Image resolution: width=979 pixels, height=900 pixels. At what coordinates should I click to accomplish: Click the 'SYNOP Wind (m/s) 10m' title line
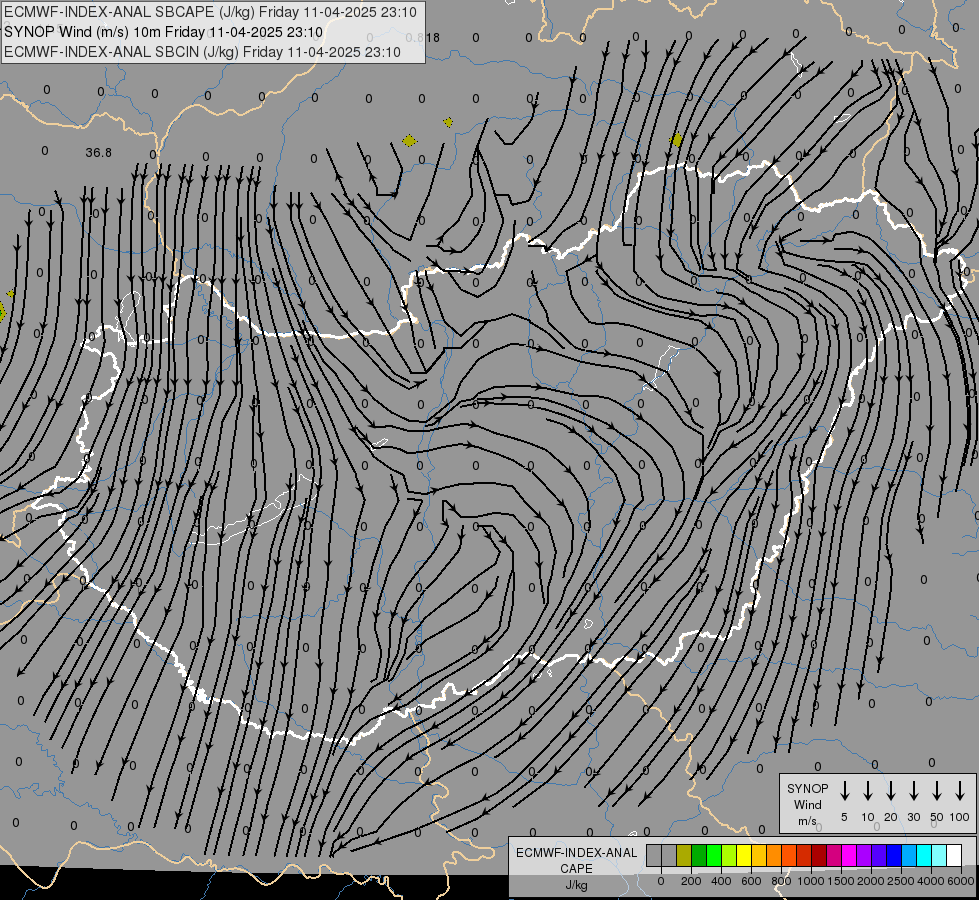coord(164,32)
